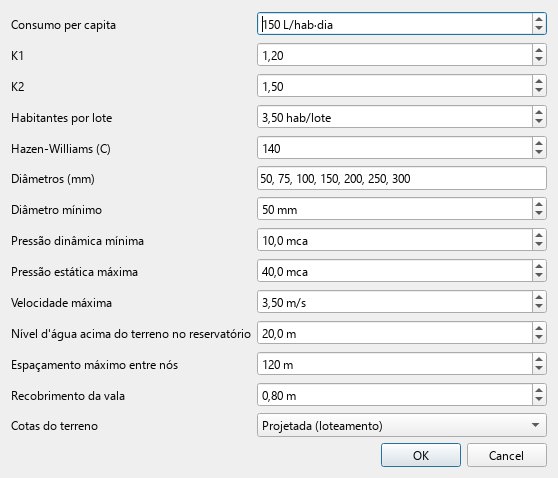This screenshot has width=558, height=478.
Task: Decrement the K1 coefficient
Action: (x=539, y=60)
